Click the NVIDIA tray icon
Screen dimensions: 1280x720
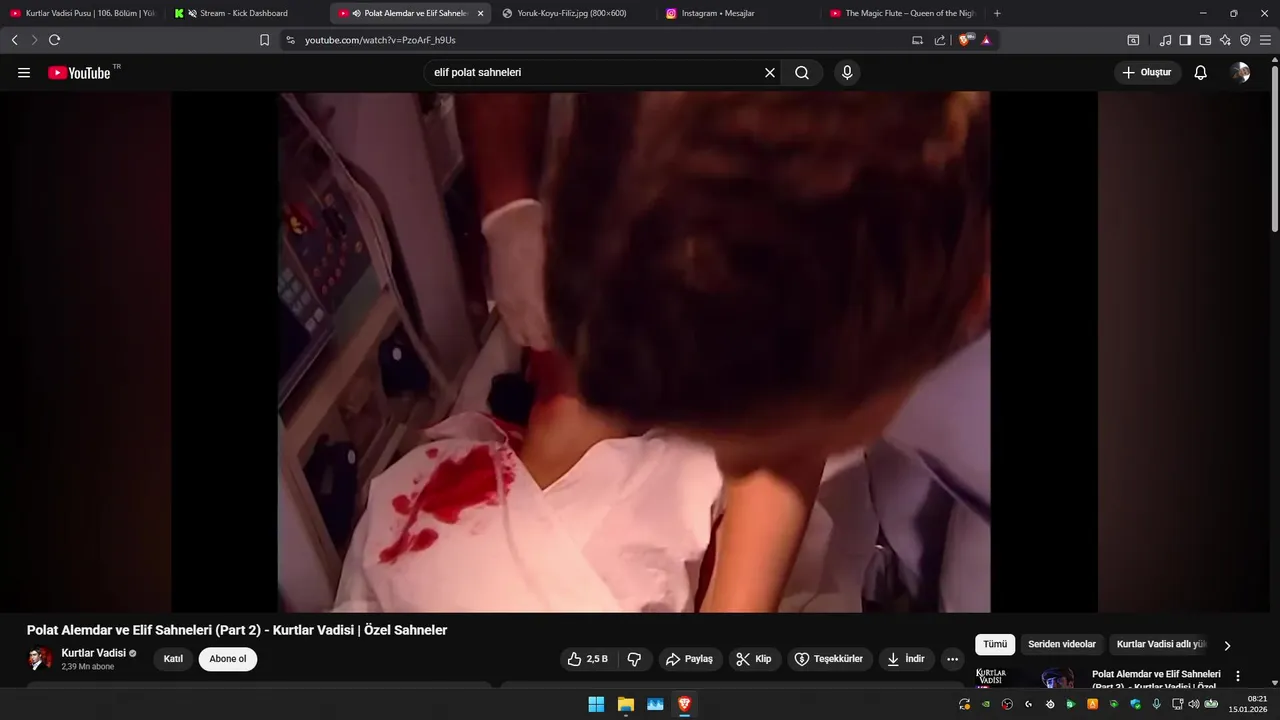tap(986, 704)
